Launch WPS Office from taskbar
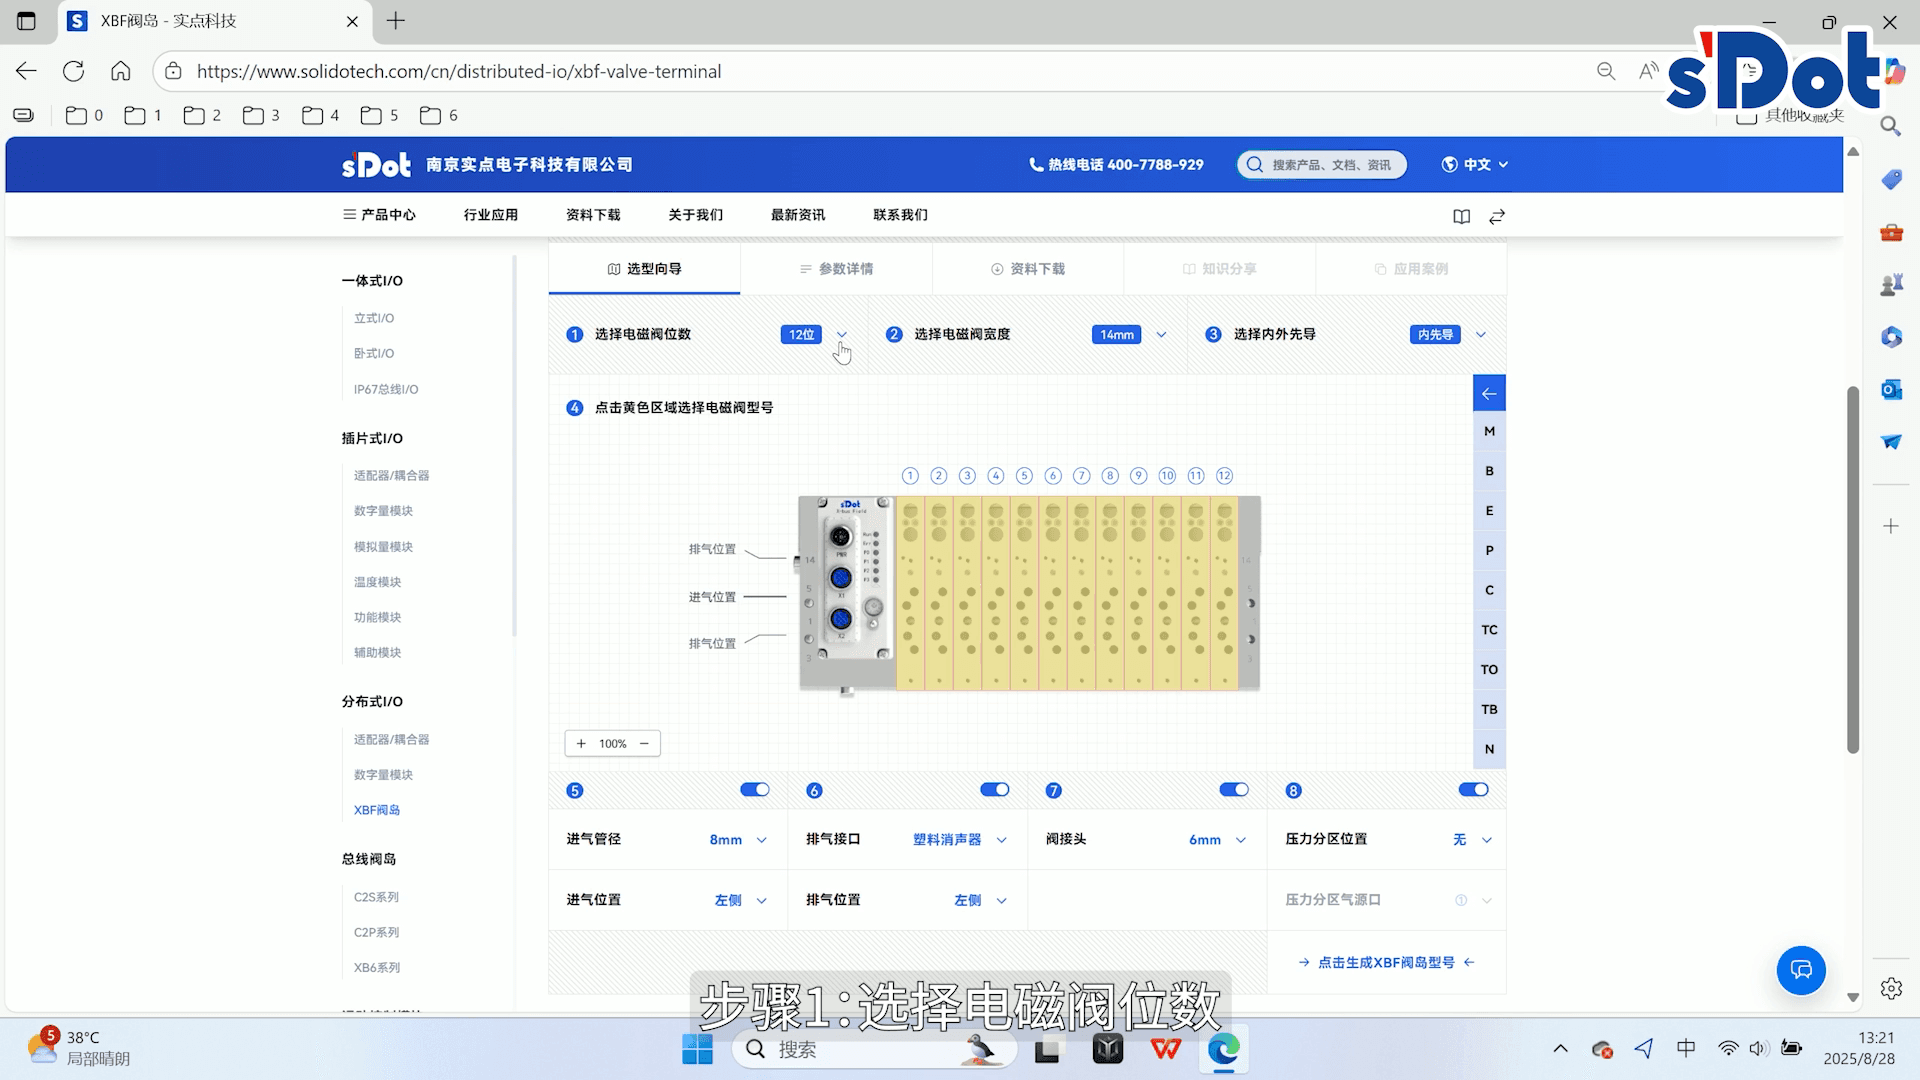The width and height of the screenshot is (1920, 1080). pyautogui.click(x=1166, y=1049)
